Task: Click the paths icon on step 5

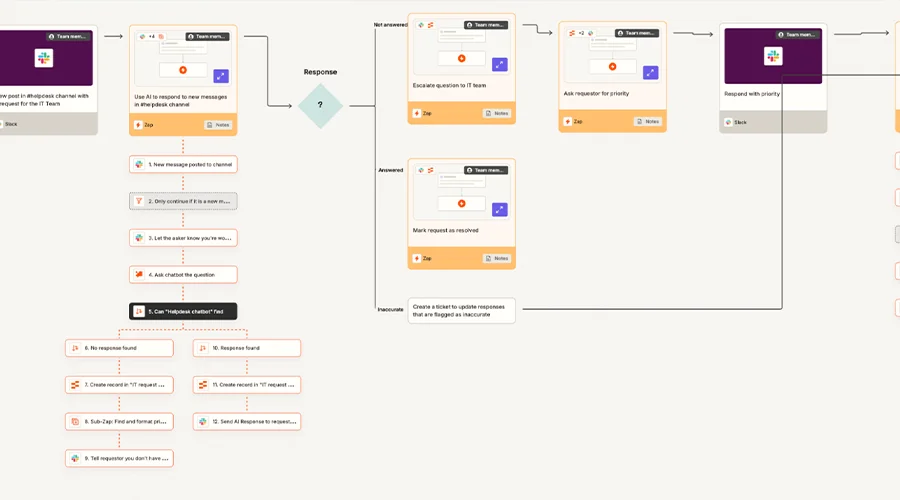Action: (x=139, y=312)
